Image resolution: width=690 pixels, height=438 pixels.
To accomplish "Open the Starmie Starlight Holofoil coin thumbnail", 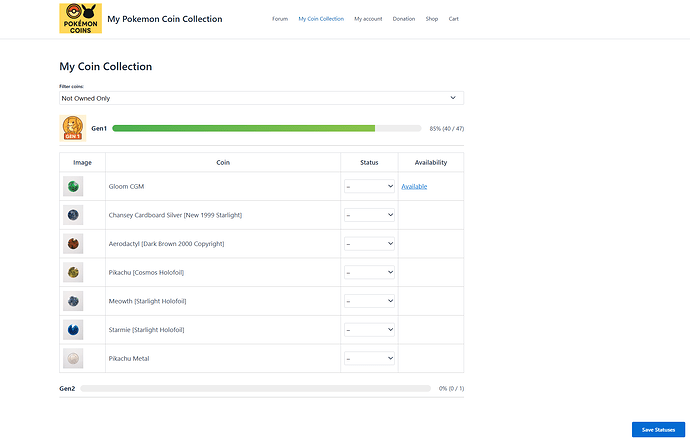I will coord(73,330).
